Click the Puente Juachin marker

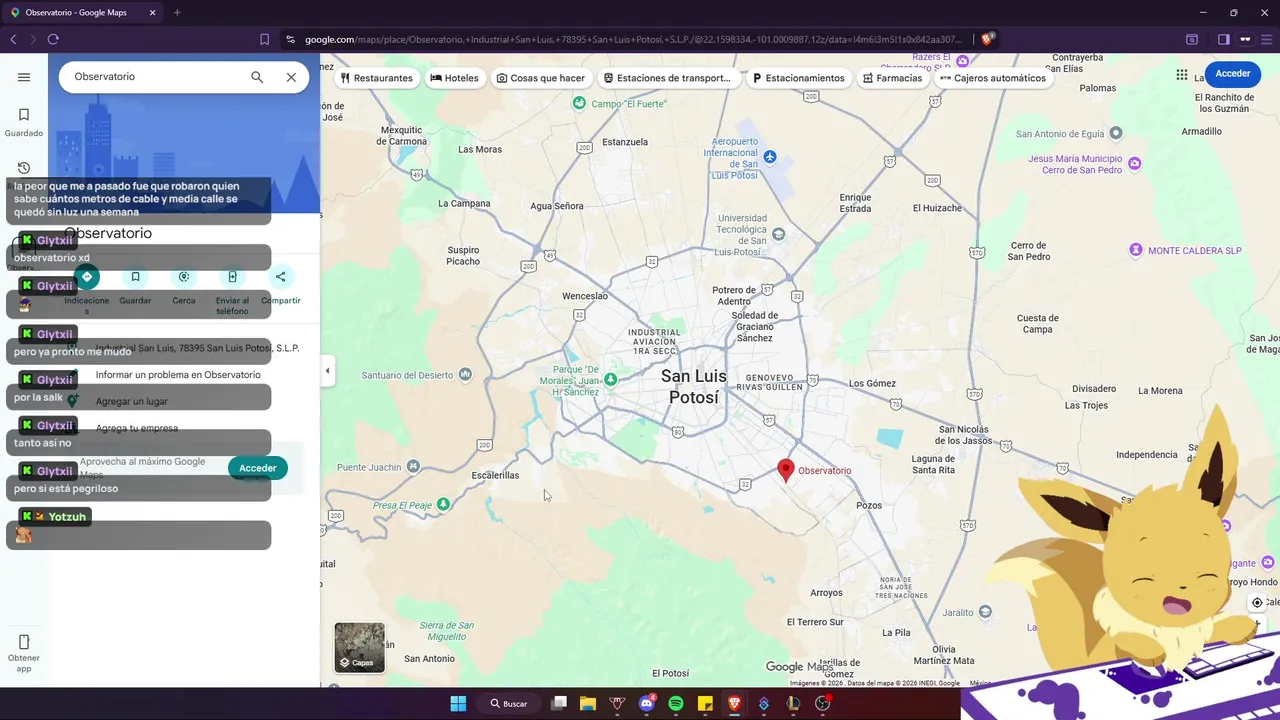click(414, 467)
